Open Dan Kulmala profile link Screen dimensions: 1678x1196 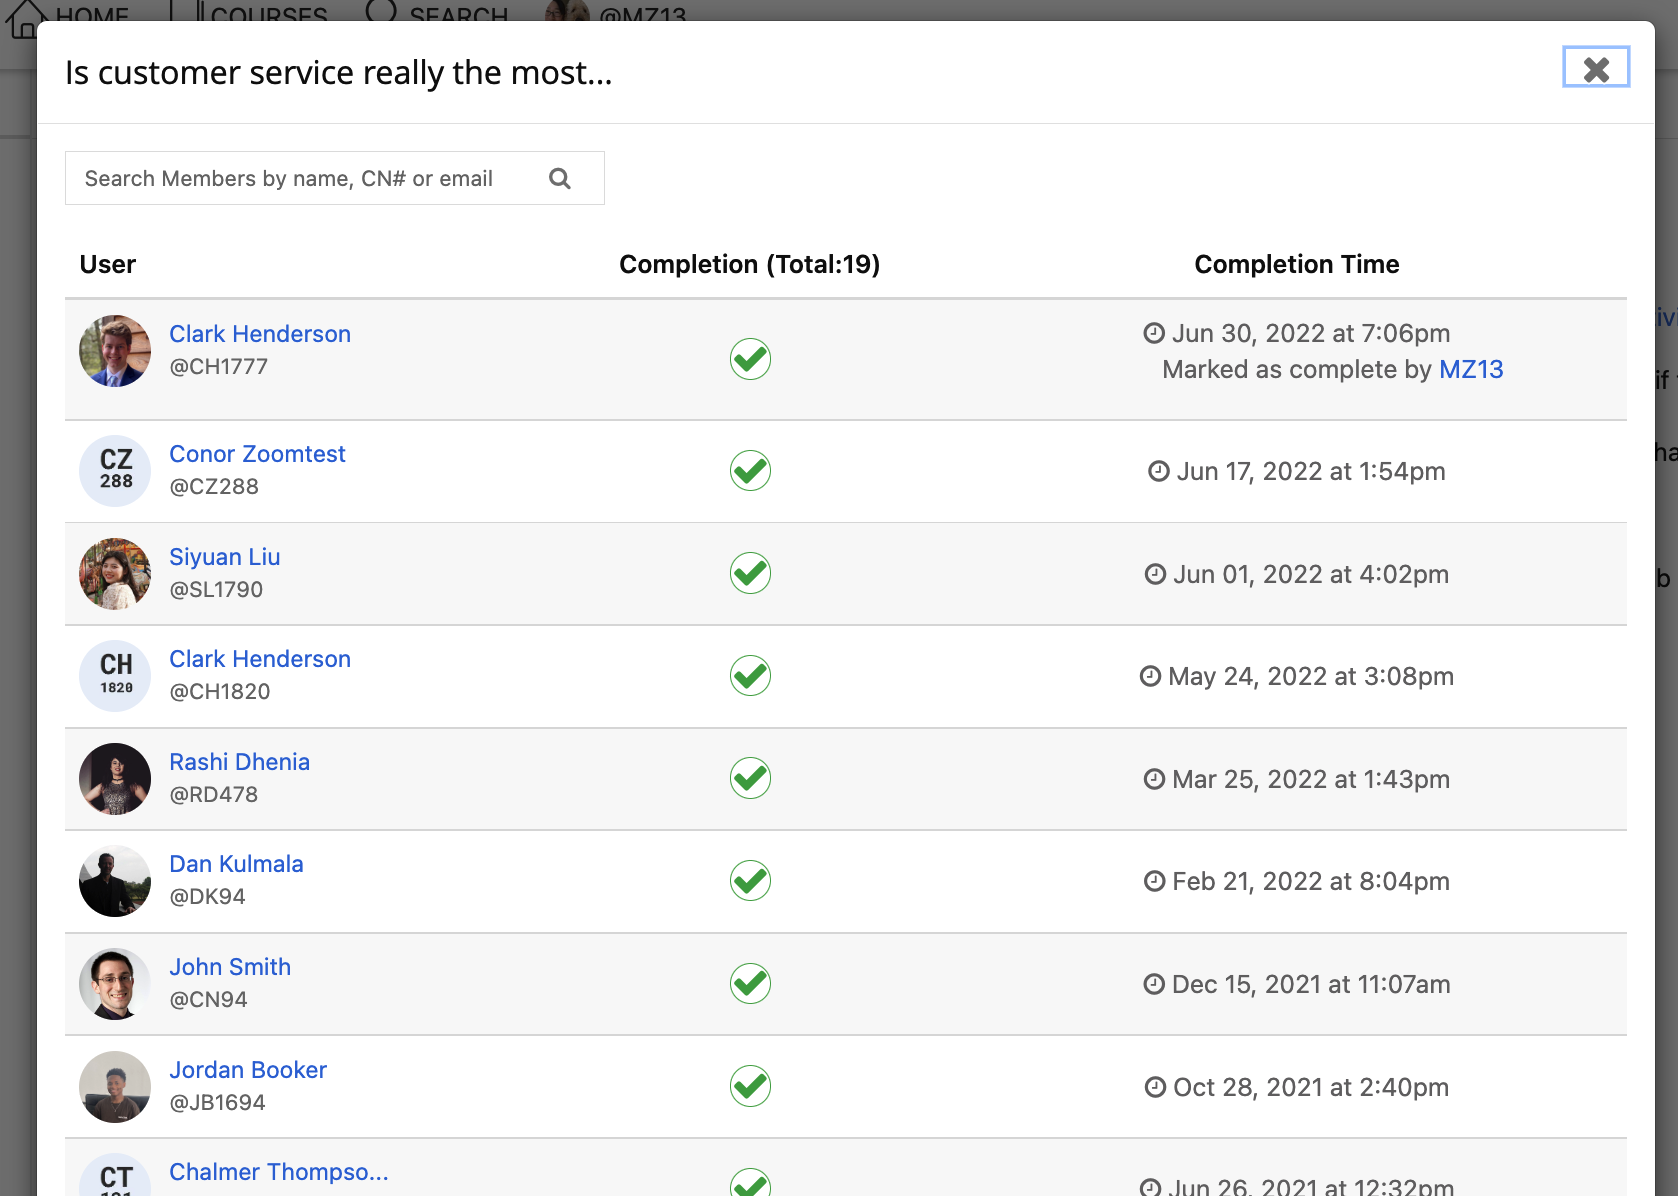pos(236,863)
